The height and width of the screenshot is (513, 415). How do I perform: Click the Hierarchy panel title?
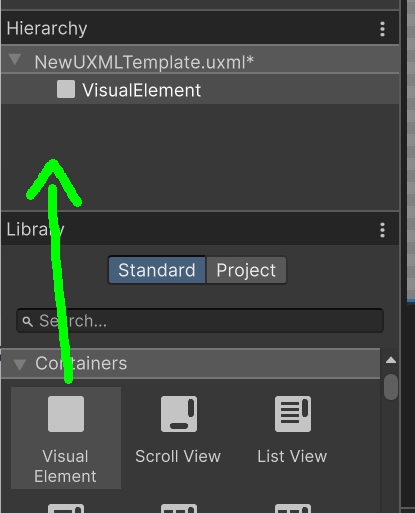click(x=47, y=28)
